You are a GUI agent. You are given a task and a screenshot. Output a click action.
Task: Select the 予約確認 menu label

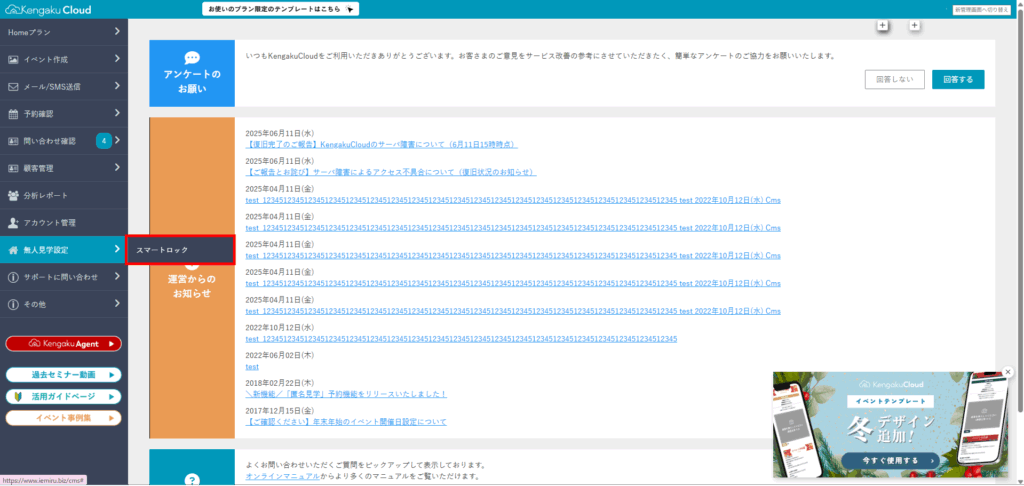coord(39,114)
